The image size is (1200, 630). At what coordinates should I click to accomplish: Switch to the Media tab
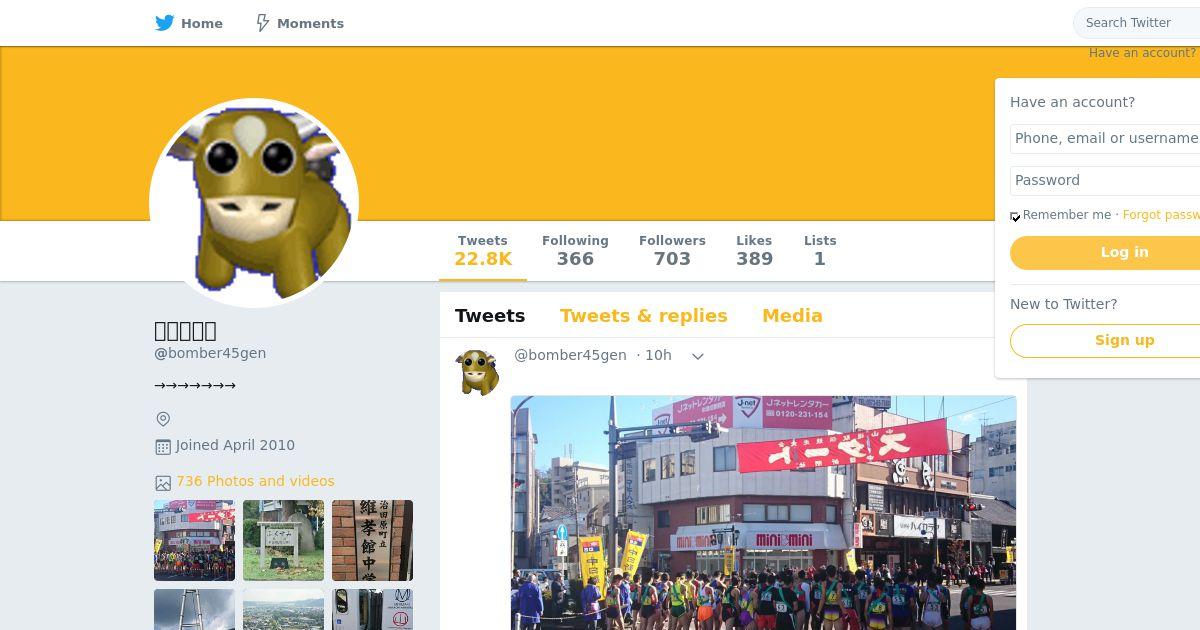(x=792, y=315)
